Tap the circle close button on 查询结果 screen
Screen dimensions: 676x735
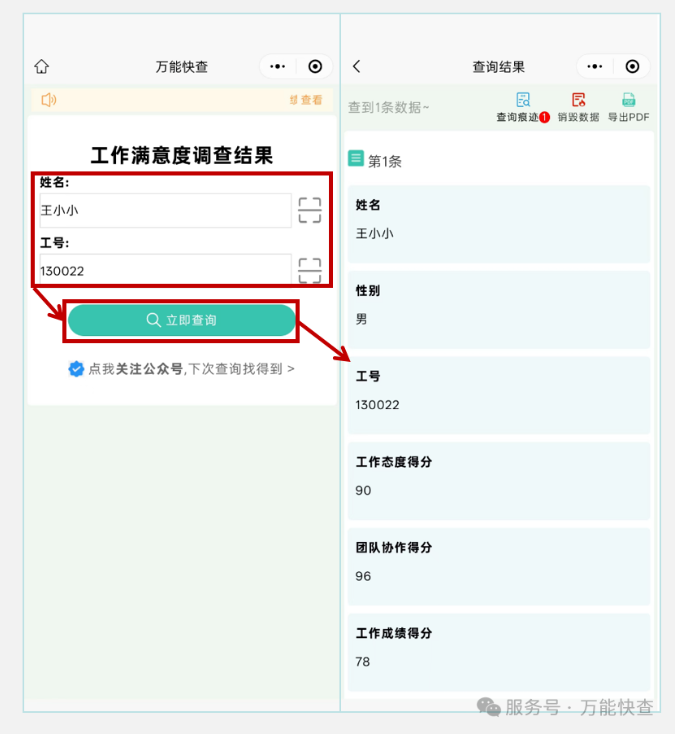pyautogui.click(x=632, y=67)
